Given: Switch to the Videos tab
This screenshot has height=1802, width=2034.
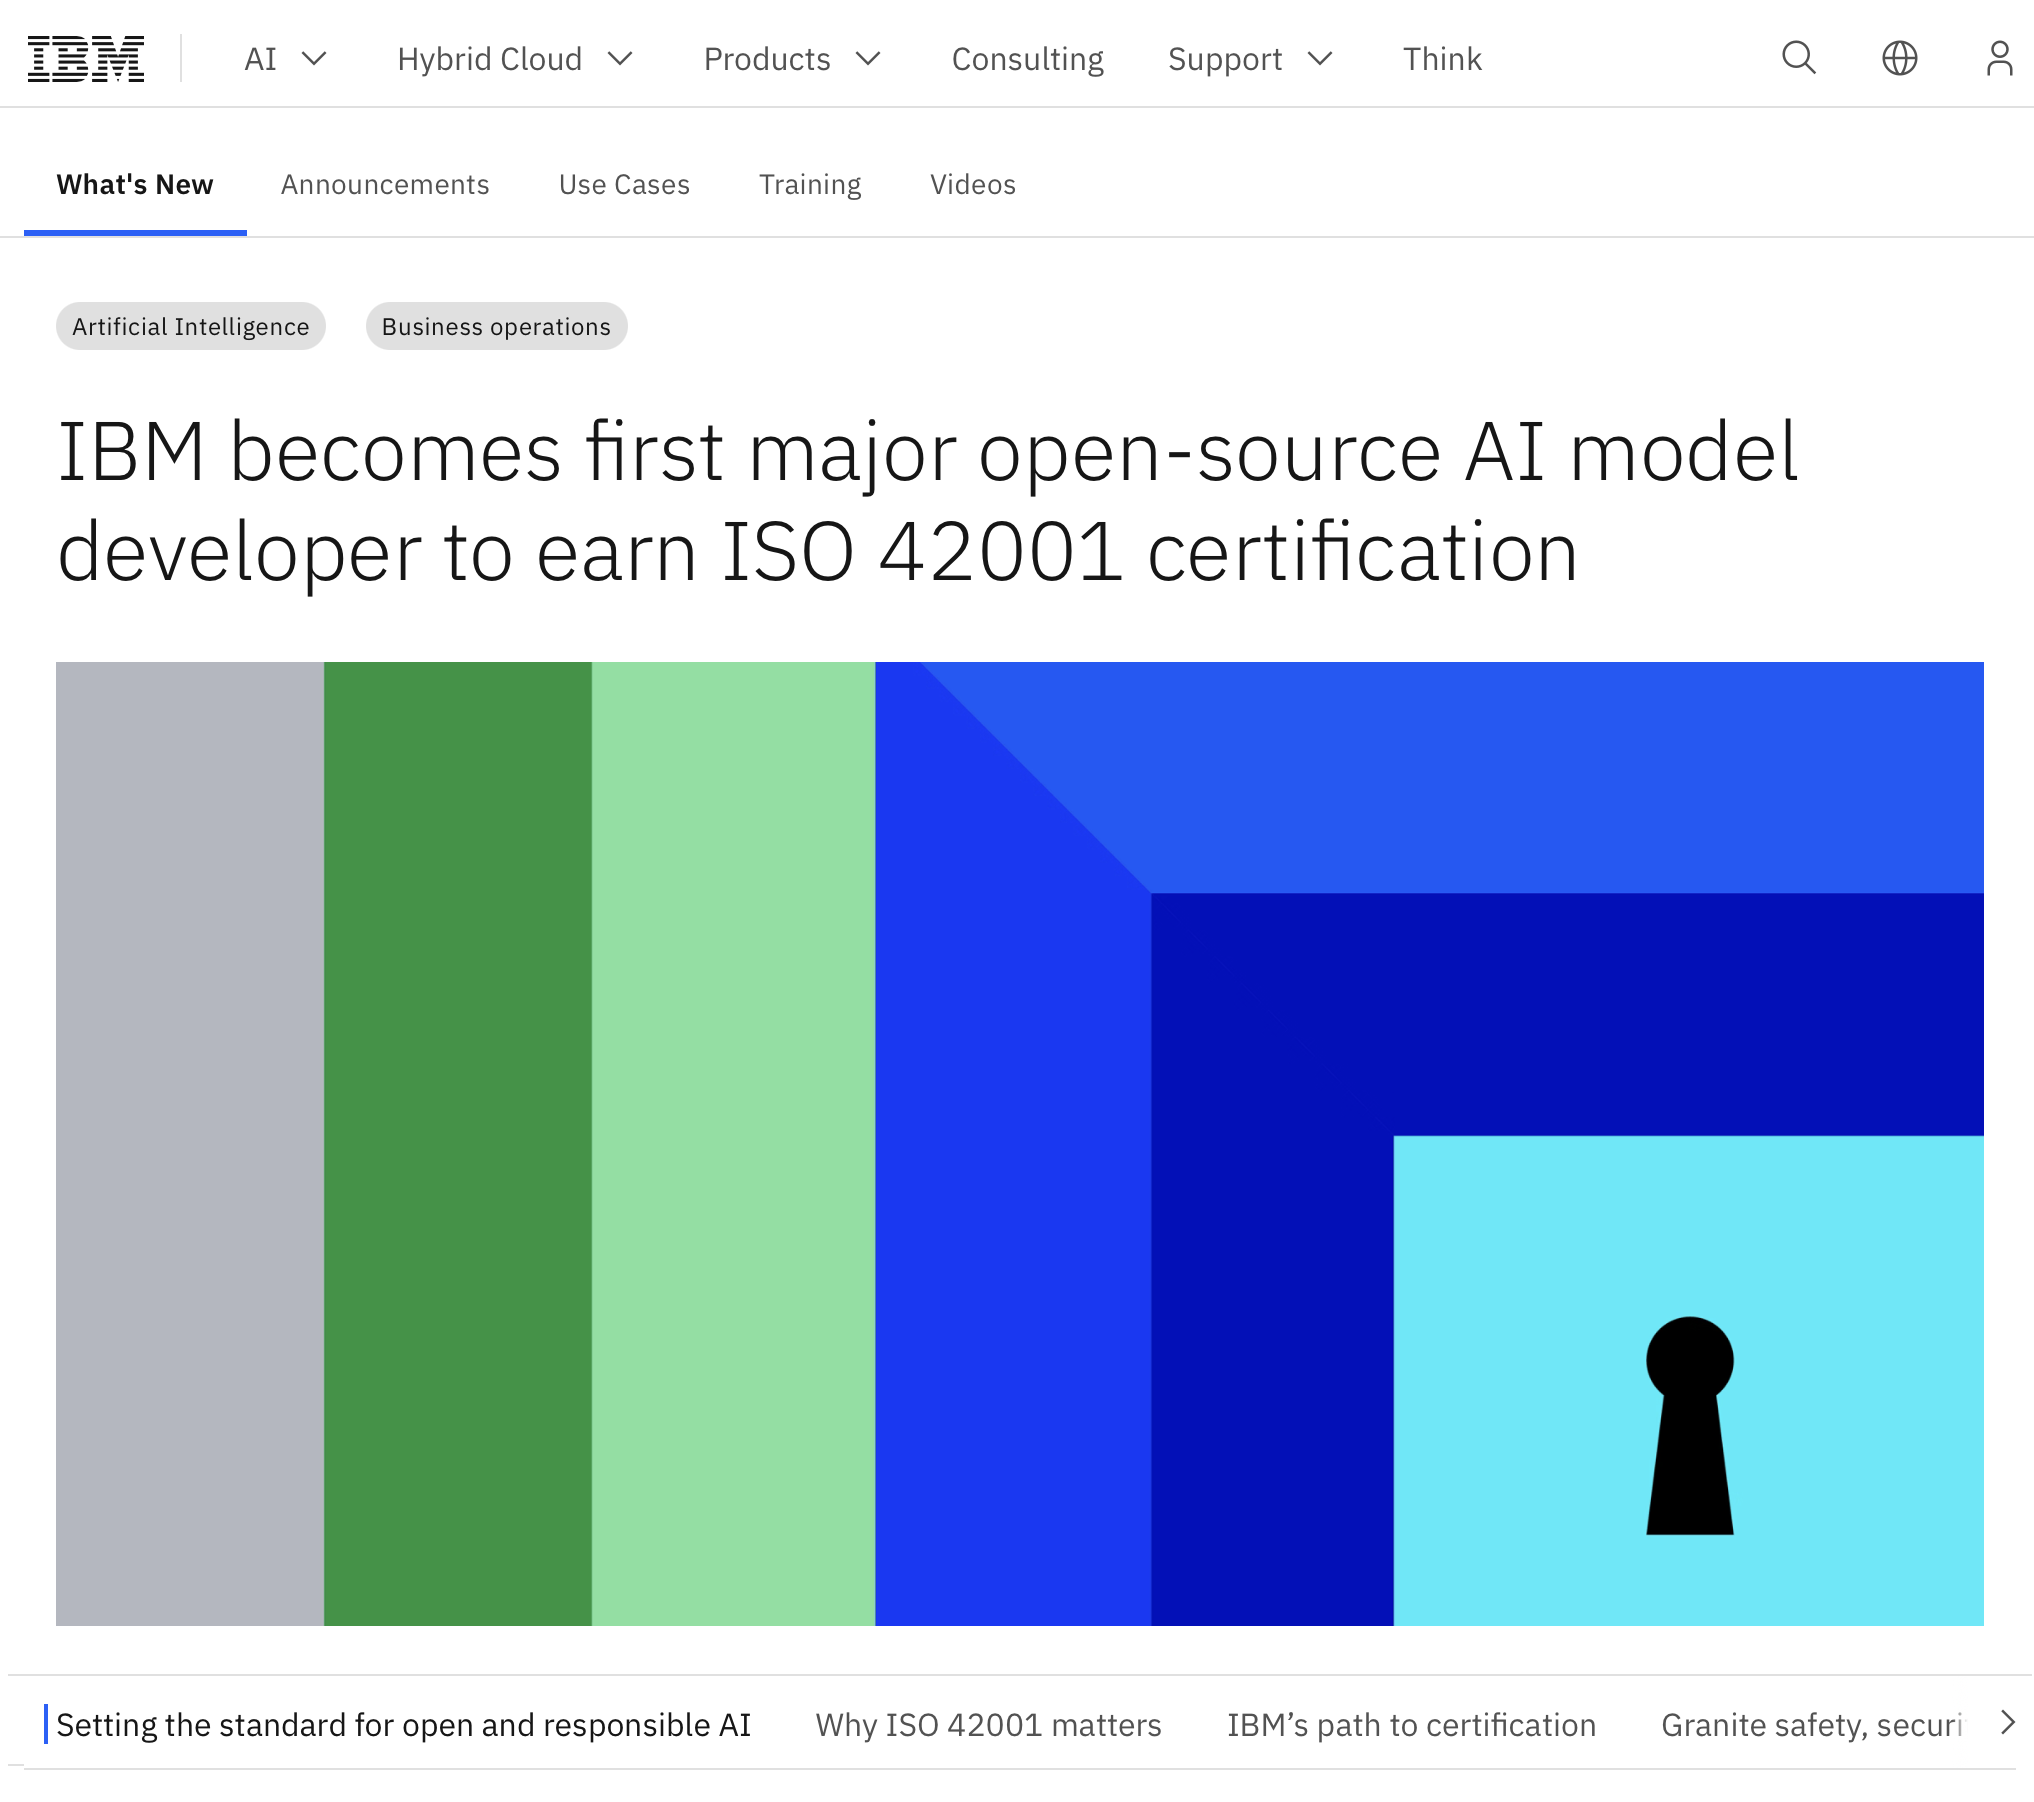Looking at the screenshot, I should (972, 185).
